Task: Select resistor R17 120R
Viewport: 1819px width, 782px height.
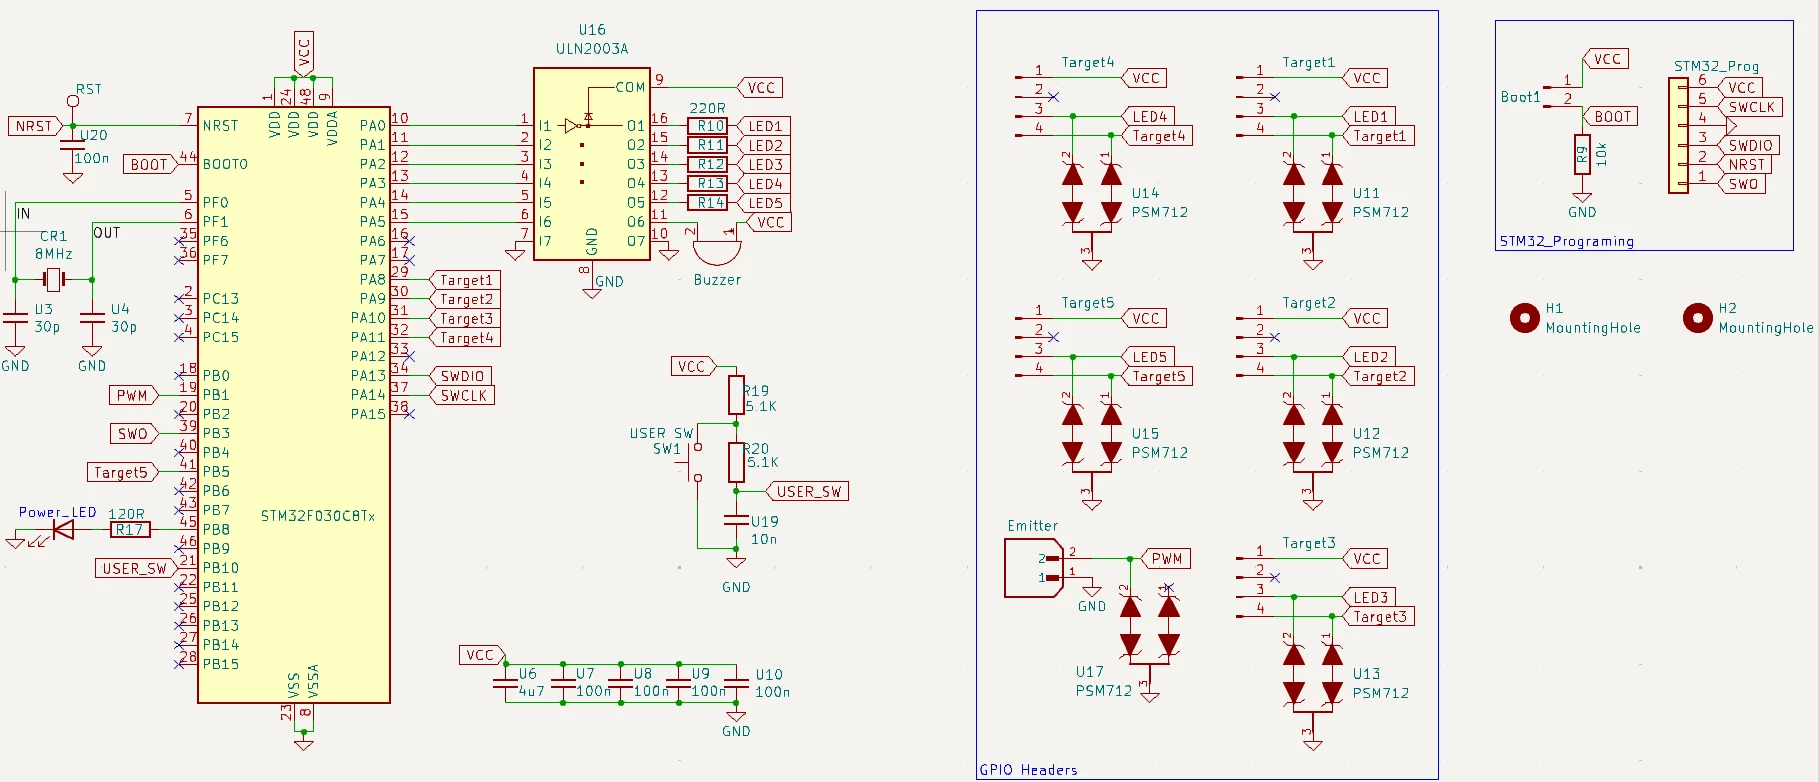Action: click(x=130, y=529)
